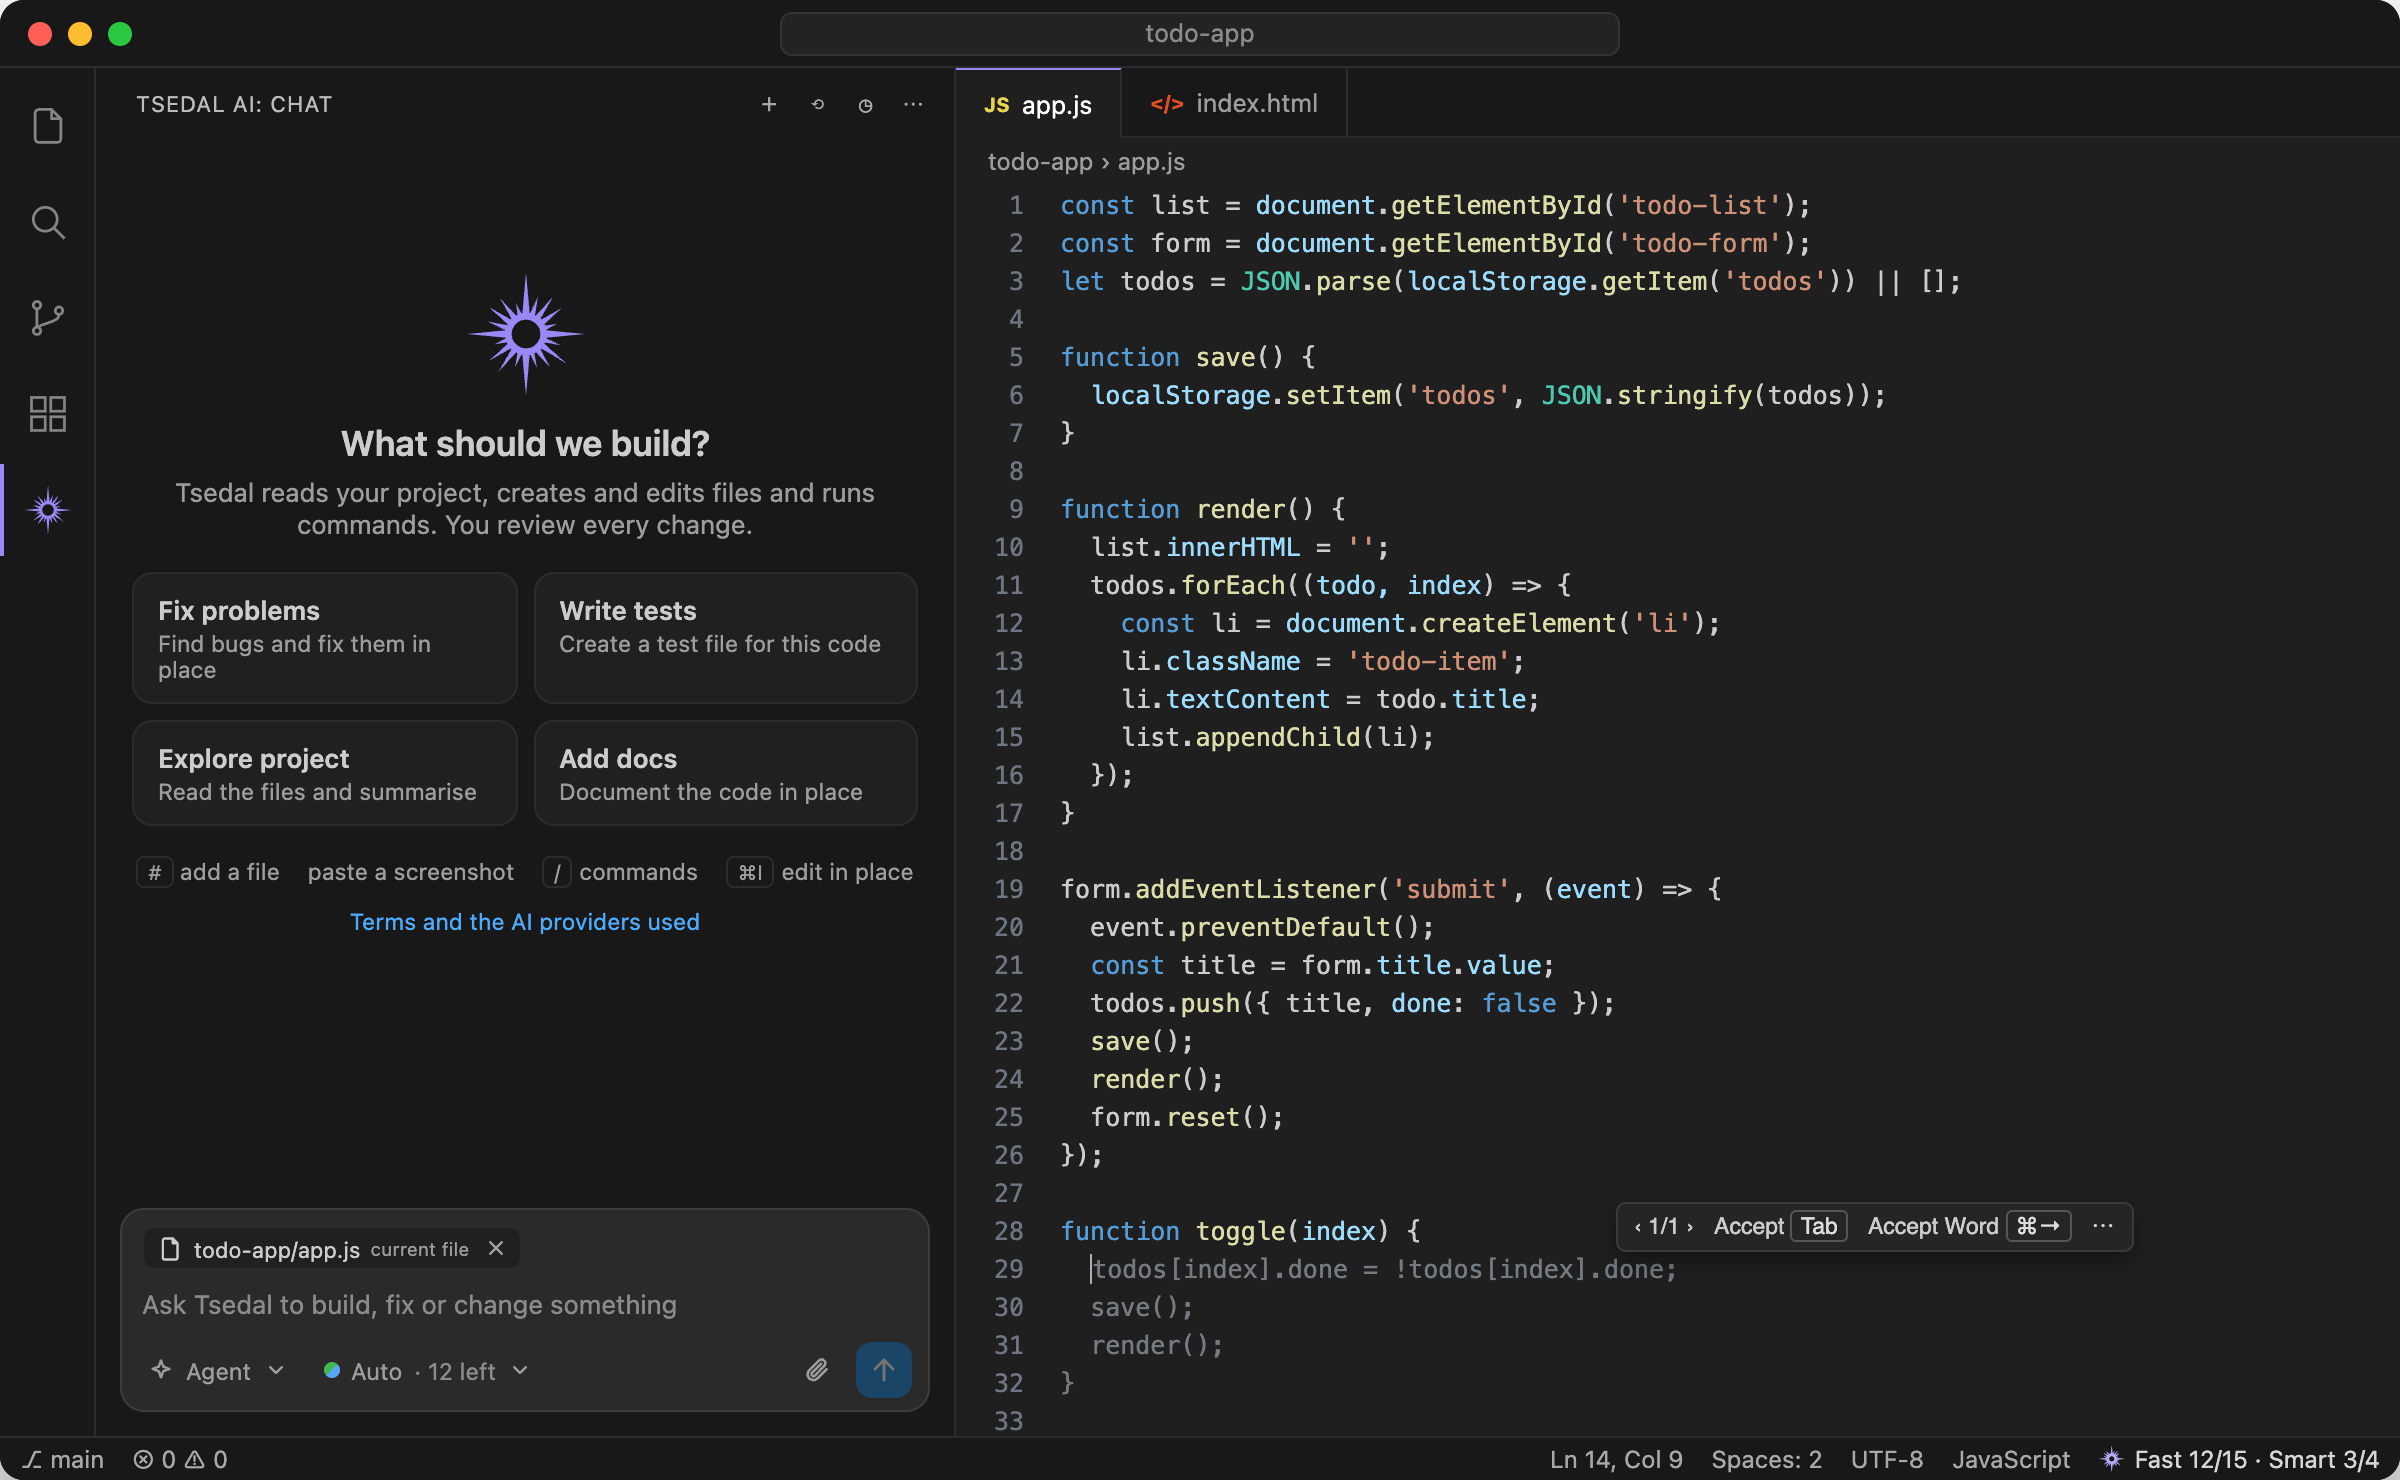This screenshot has width=2400, height=1480.
Task: Click errors and warnings count in status bar
Action: click(180, 1460)
